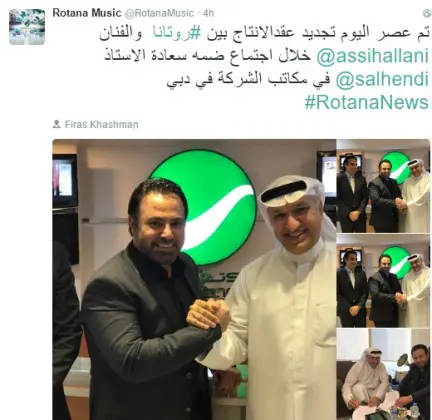Visit the @salhendi mention
The image size is (432, 420).
point(382,79)
